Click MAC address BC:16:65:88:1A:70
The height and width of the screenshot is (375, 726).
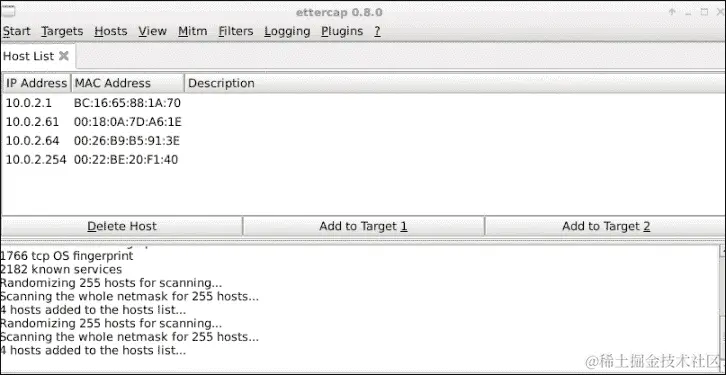click(127, 103)
